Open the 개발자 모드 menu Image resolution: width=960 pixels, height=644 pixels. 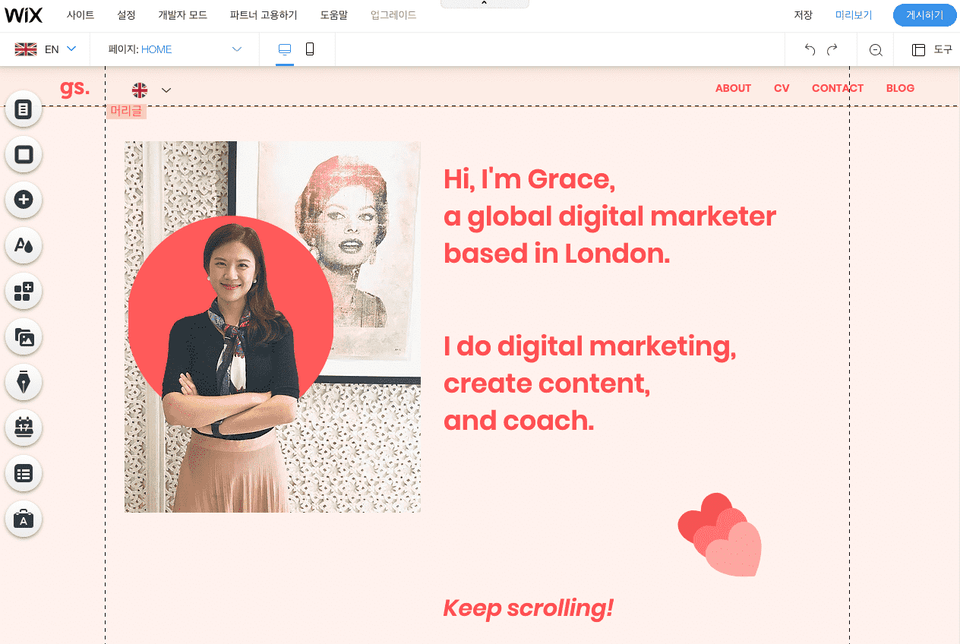click(x=182, y=15)
